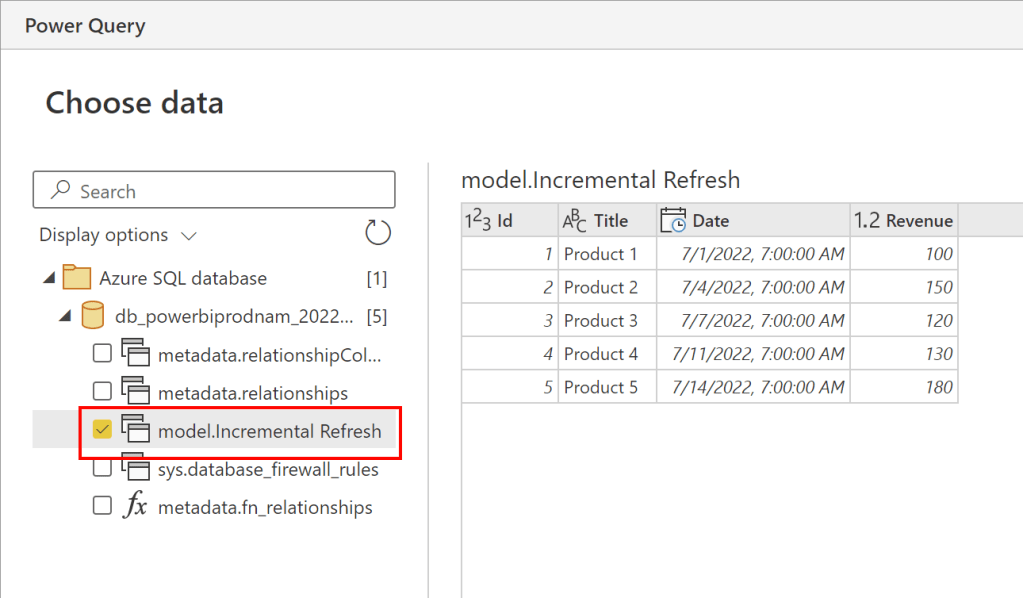The height and width of the screenshot is (598, 1023).
Task: Click the db_powerbiprodnam database cylinder icon
Action: click(93, 316)
